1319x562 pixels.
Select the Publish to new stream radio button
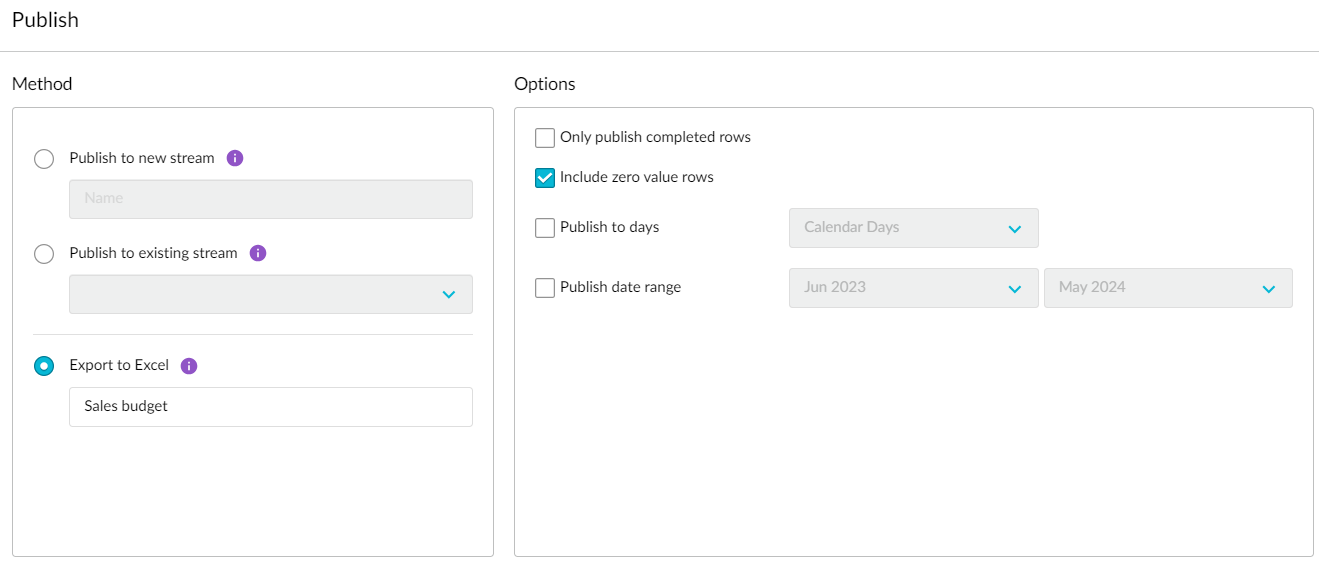[44, 159]
